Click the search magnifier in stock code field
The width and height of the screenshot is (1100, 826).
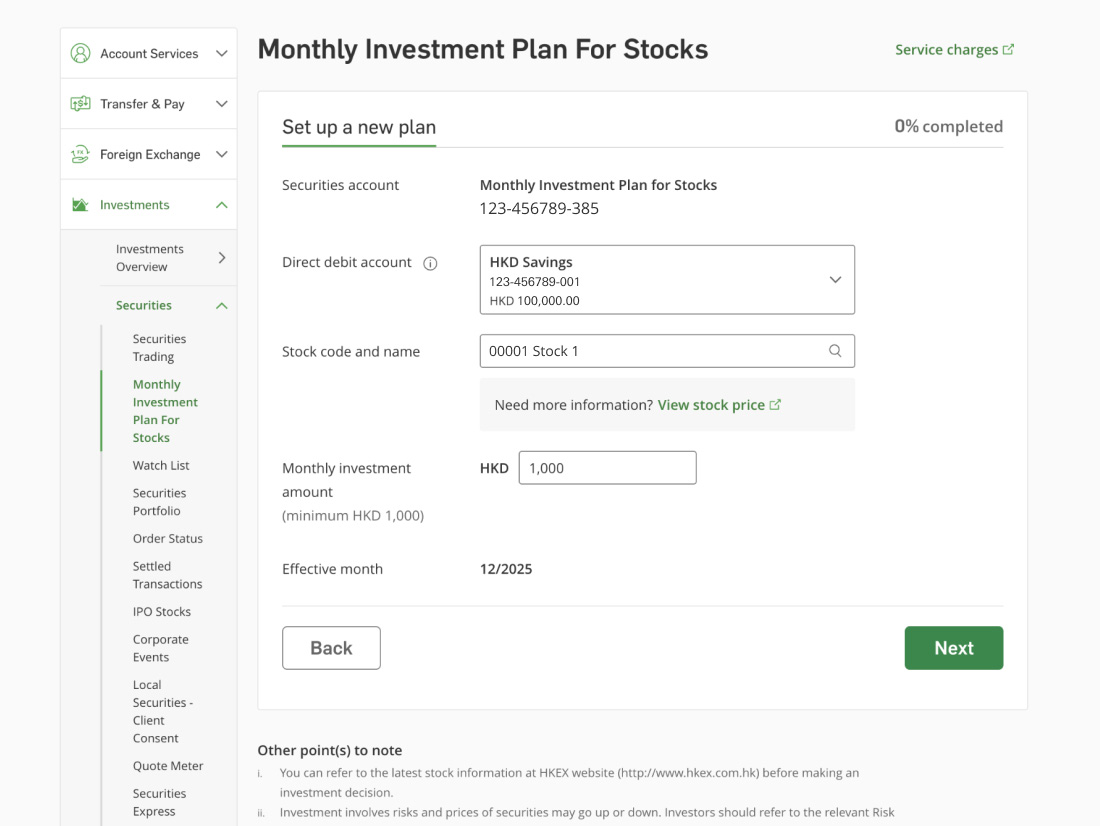[x=835, y=351]
